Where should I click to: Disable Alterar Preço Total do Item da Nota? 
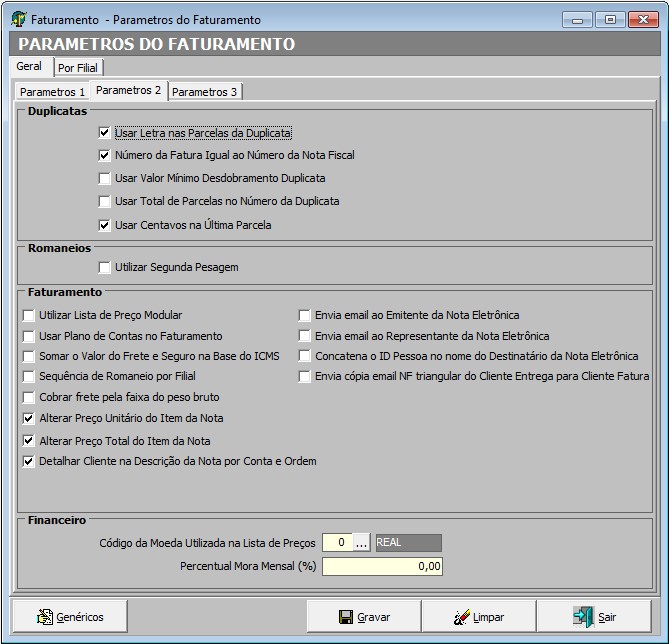click(28, 440)
